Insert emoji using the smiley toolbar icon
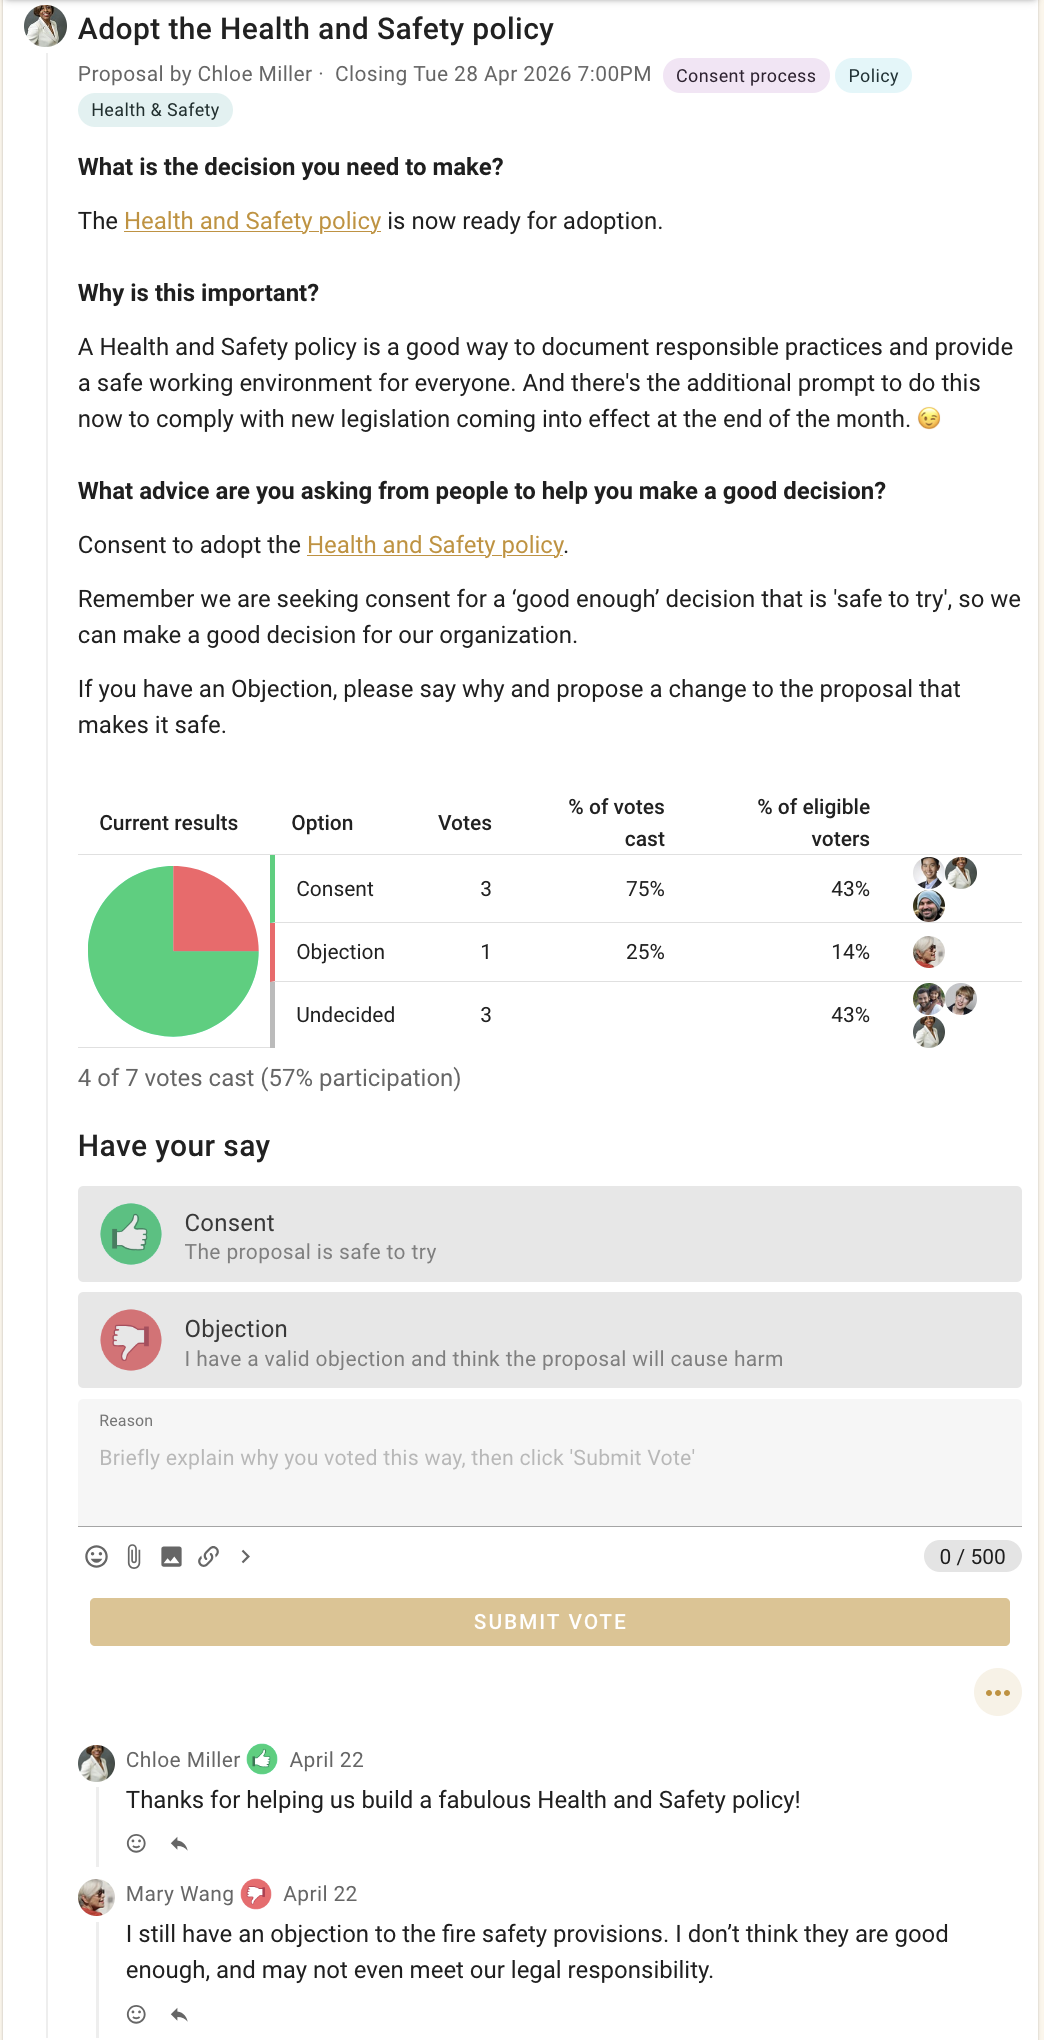 click(x=96, y=1556)
